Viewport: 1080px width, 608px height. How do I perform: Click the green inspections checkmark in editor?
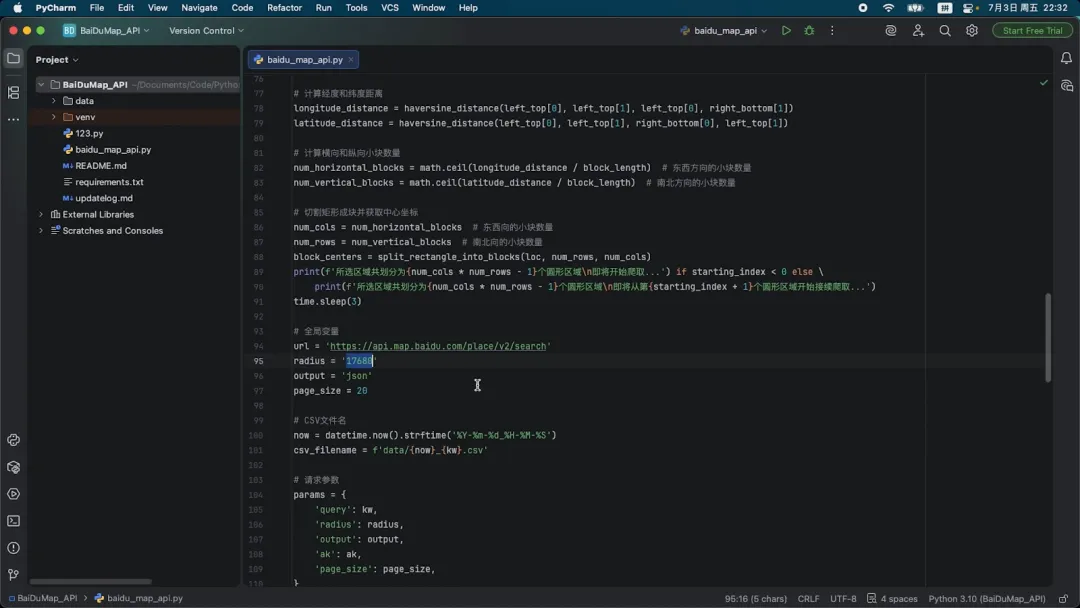(1043, 83)
